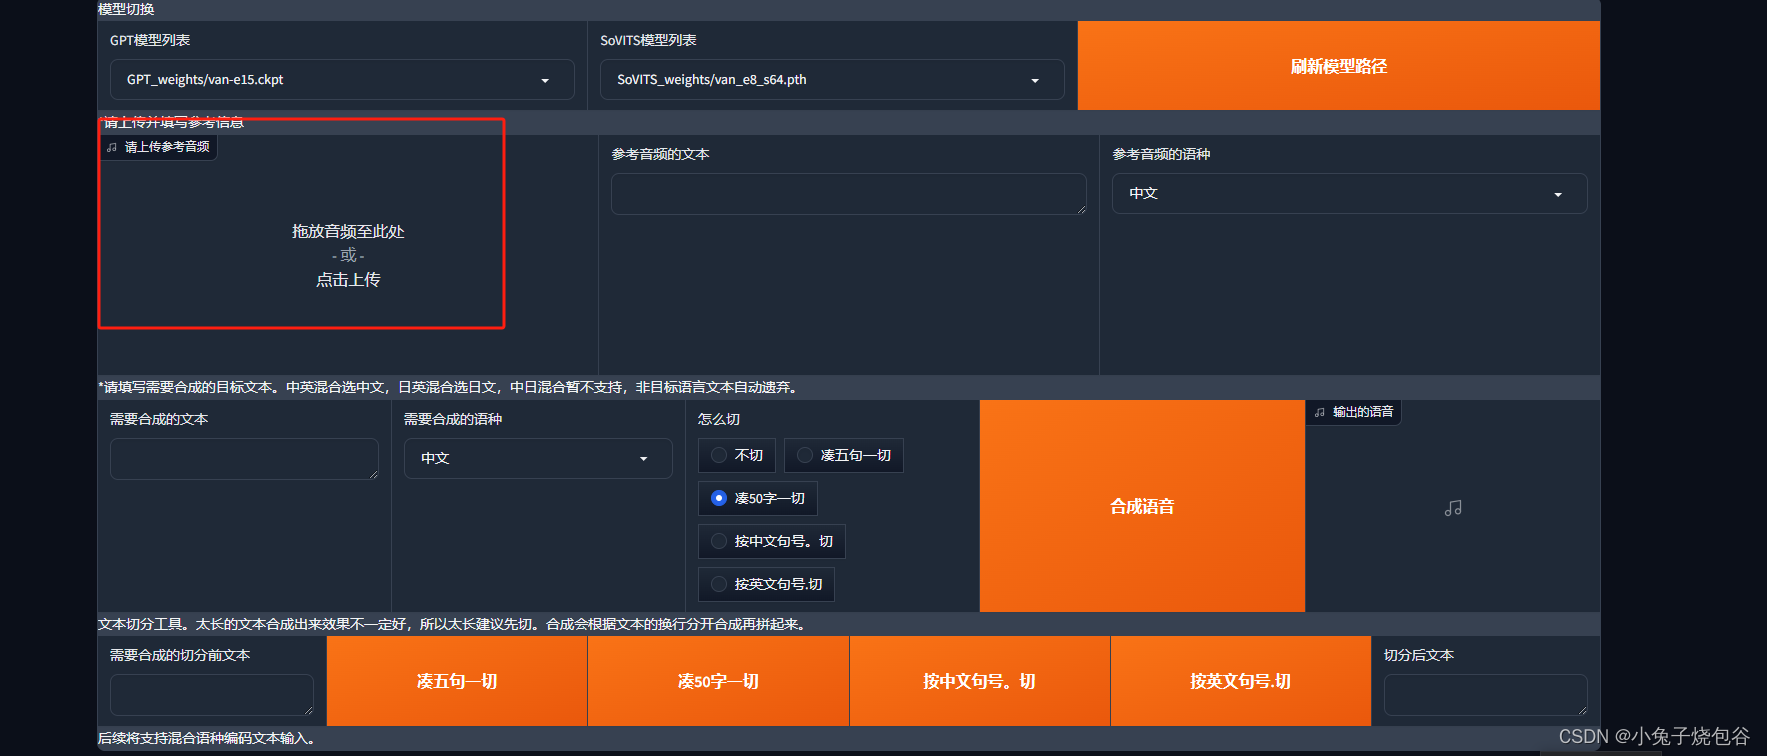Screen dimensions: 1767x756
Task: Focus the 参考音频的文本 text box
Action: tap(849, 194)
